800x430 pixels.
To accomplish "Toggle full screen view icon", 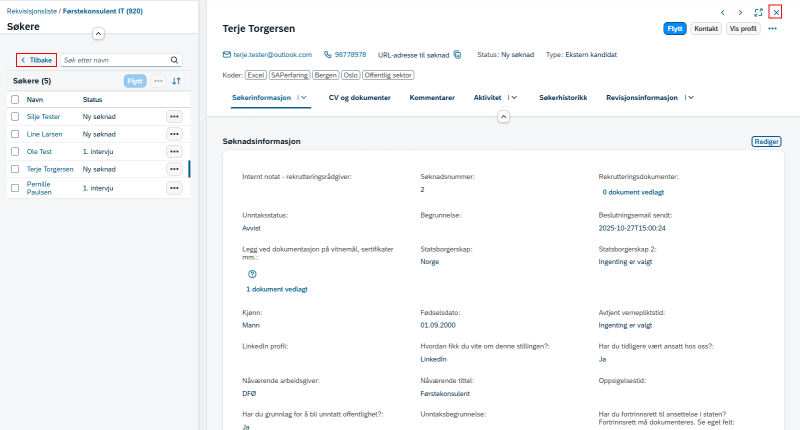I will click(758, 12).
